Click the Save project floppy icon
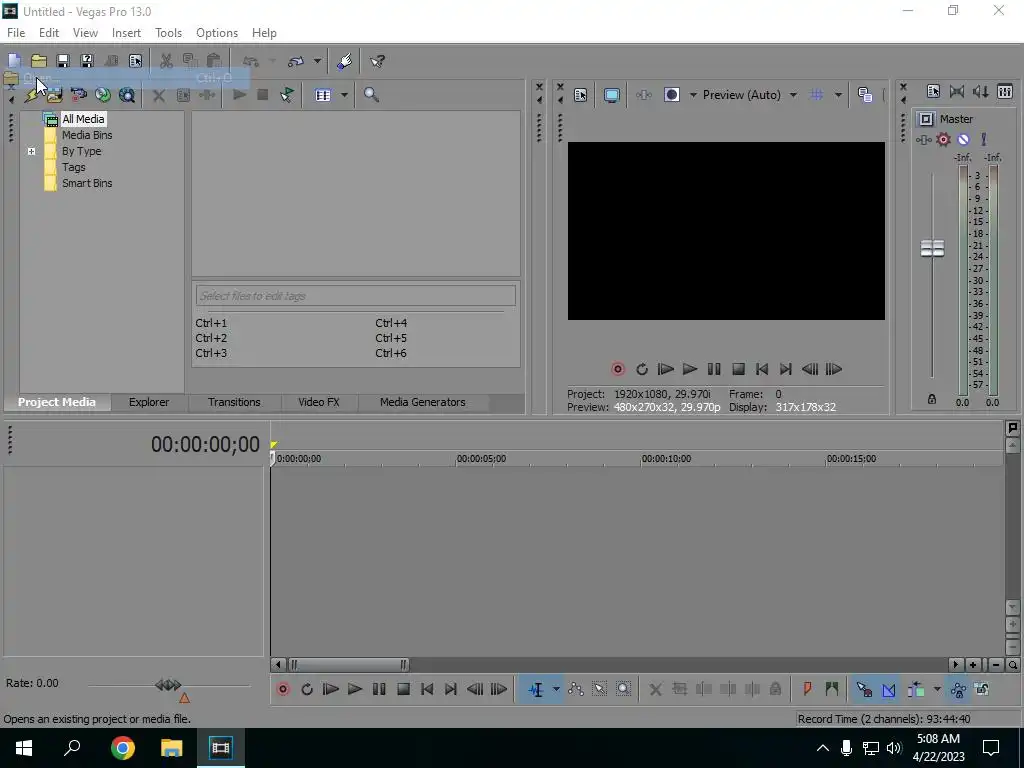Viewport: 1024px width, 768px height. [63, 61]
